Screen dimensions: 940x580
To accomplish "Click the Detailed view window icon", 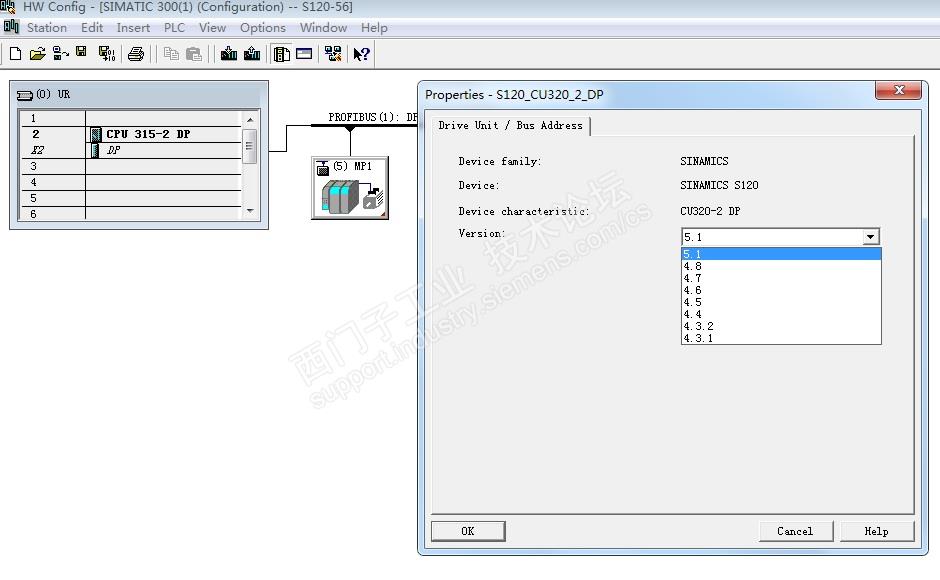I will (304, 54).
